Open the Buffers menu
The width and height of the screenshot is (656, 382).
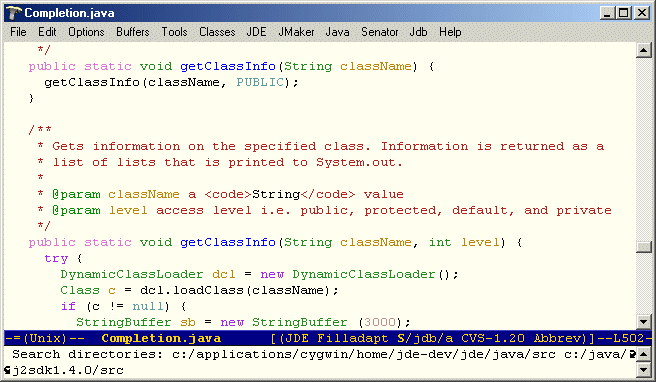coord(133,32)
